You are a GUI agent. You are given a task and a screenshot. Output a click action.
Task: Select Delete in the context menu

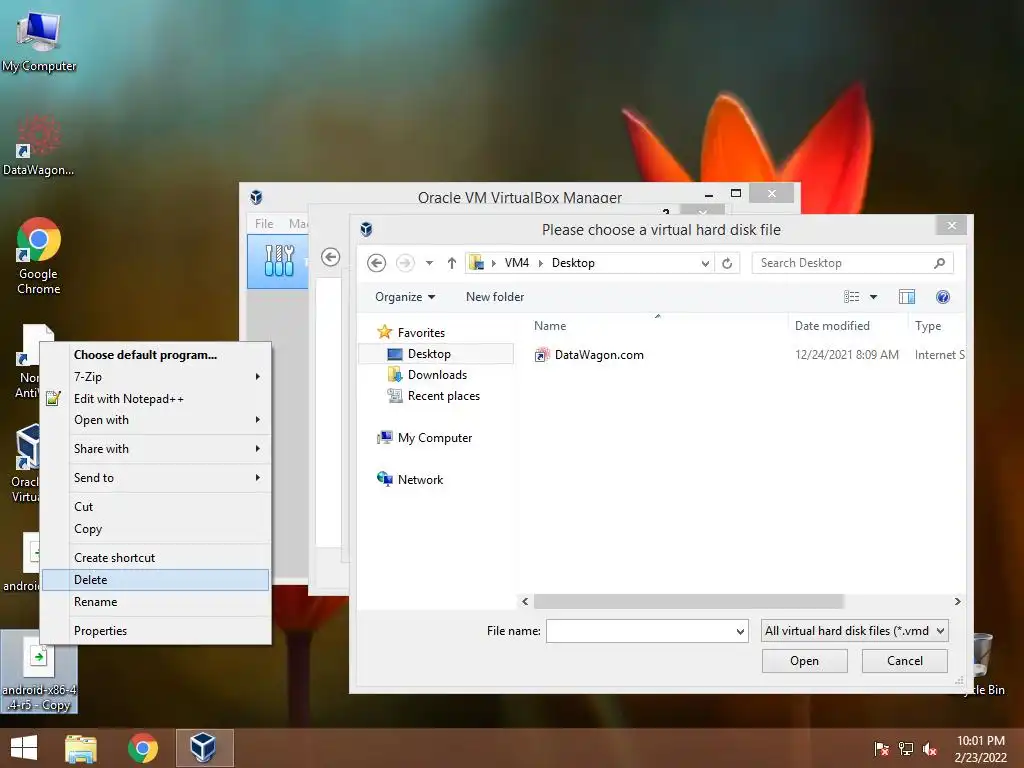click(155, 580)
